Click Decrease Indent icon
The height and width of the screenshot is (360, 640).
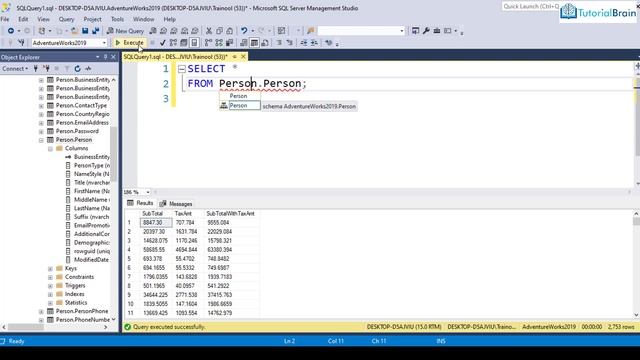pyautogui.click(x=304, y=42)
